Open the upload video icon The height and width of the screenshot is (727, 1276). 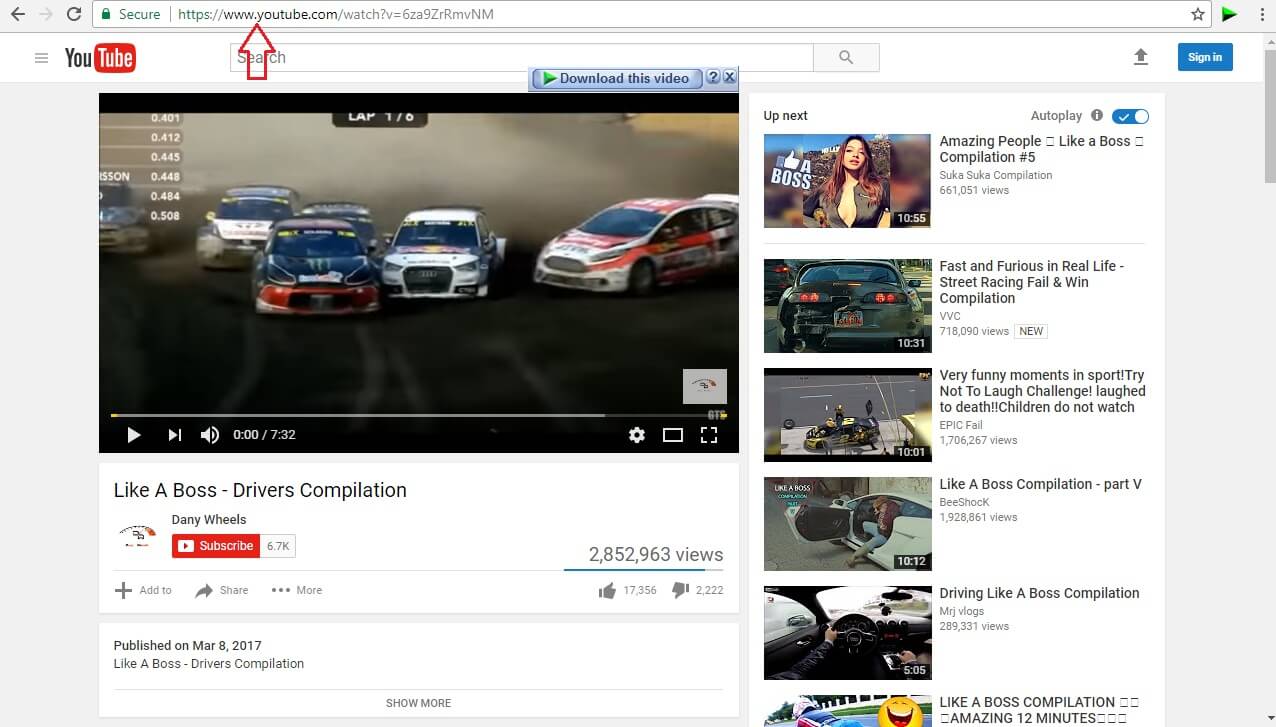tap(1141, 57)
